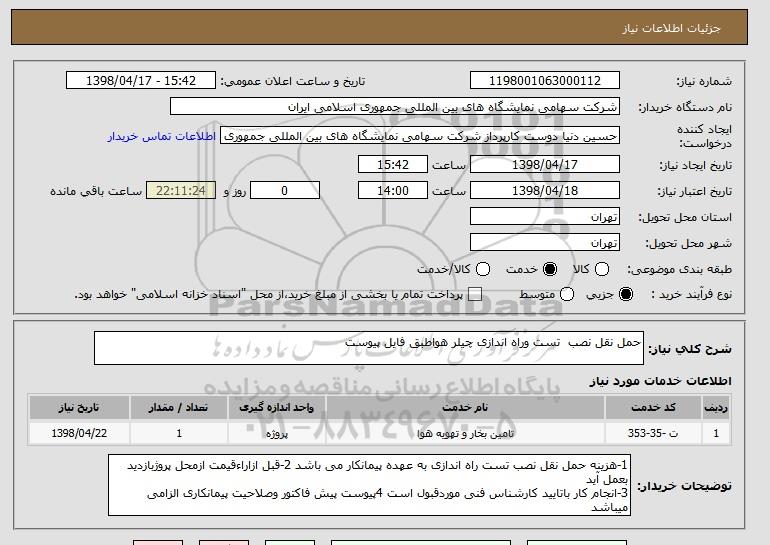
Task: Click the تعداد / مقدار column header
Action: click(x=179, y=408)
